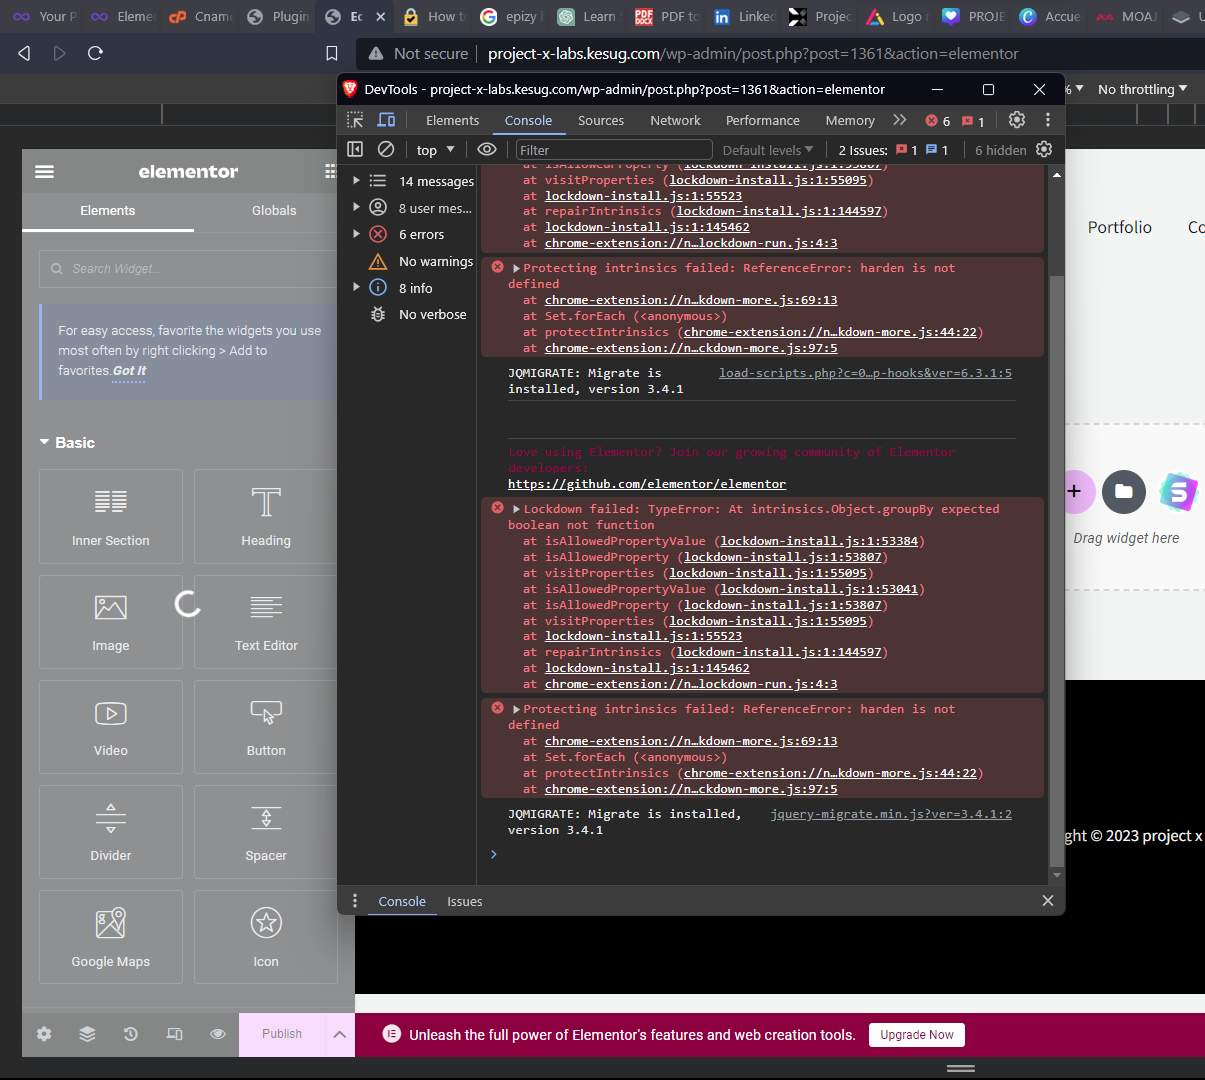Select the Google Maps widget
1205x1080 pixels.
(x=111, y=937)
